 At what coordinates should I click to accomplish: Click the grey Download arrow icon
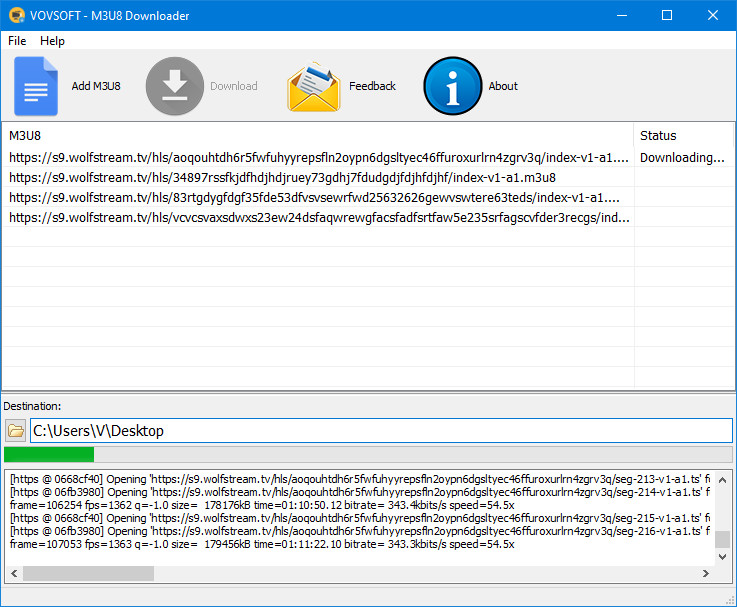pos(175,87)
